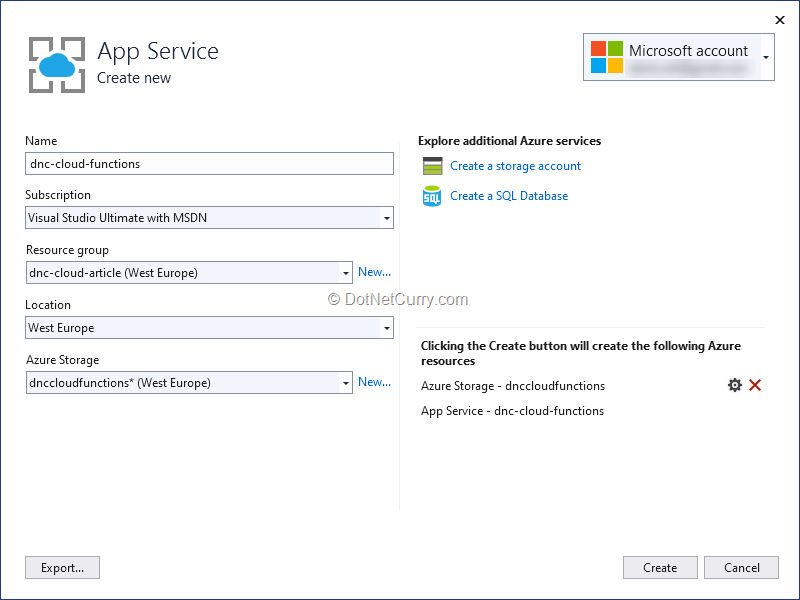
Task: Expand the Resource group dropdown
Action: click(345, 273)
